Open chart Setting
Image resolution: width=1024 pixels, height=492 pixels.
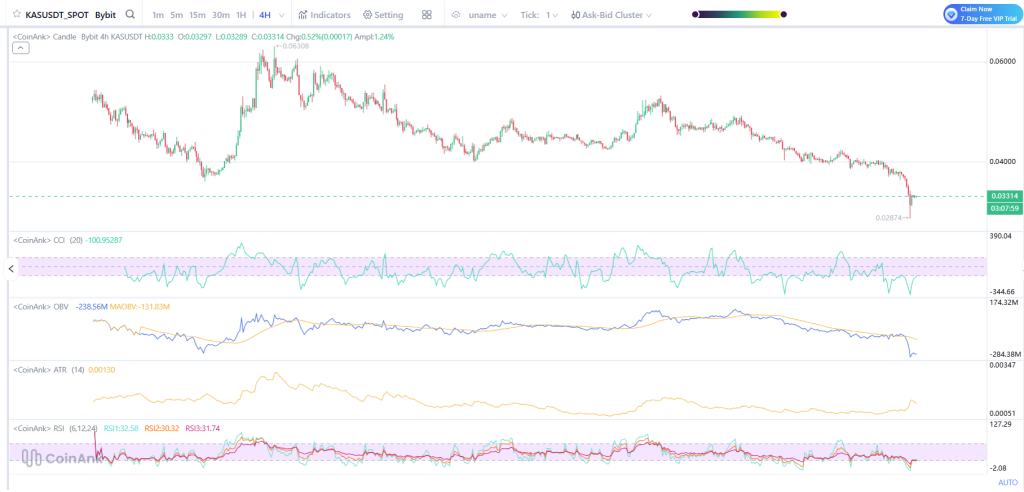click(383, 14)
